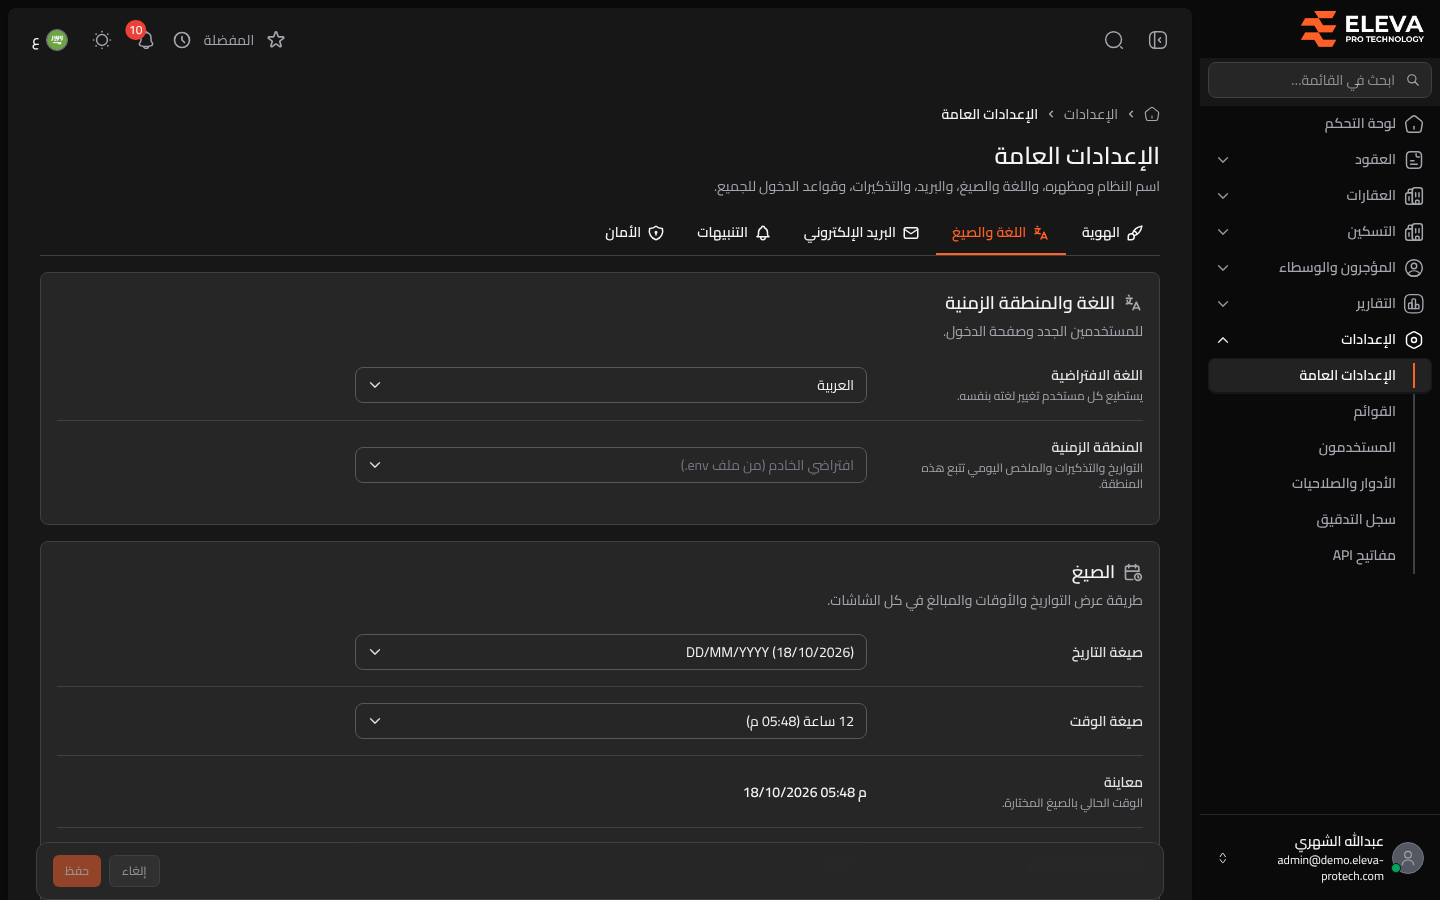
Task: Click the العقارات properties icon
Action: click(x=1414, y=196)
